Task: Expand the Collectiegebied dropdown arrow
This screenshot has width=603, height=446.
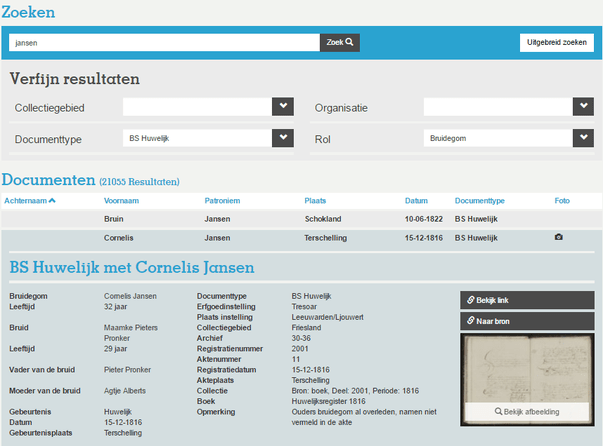Action: pos(283,107)
